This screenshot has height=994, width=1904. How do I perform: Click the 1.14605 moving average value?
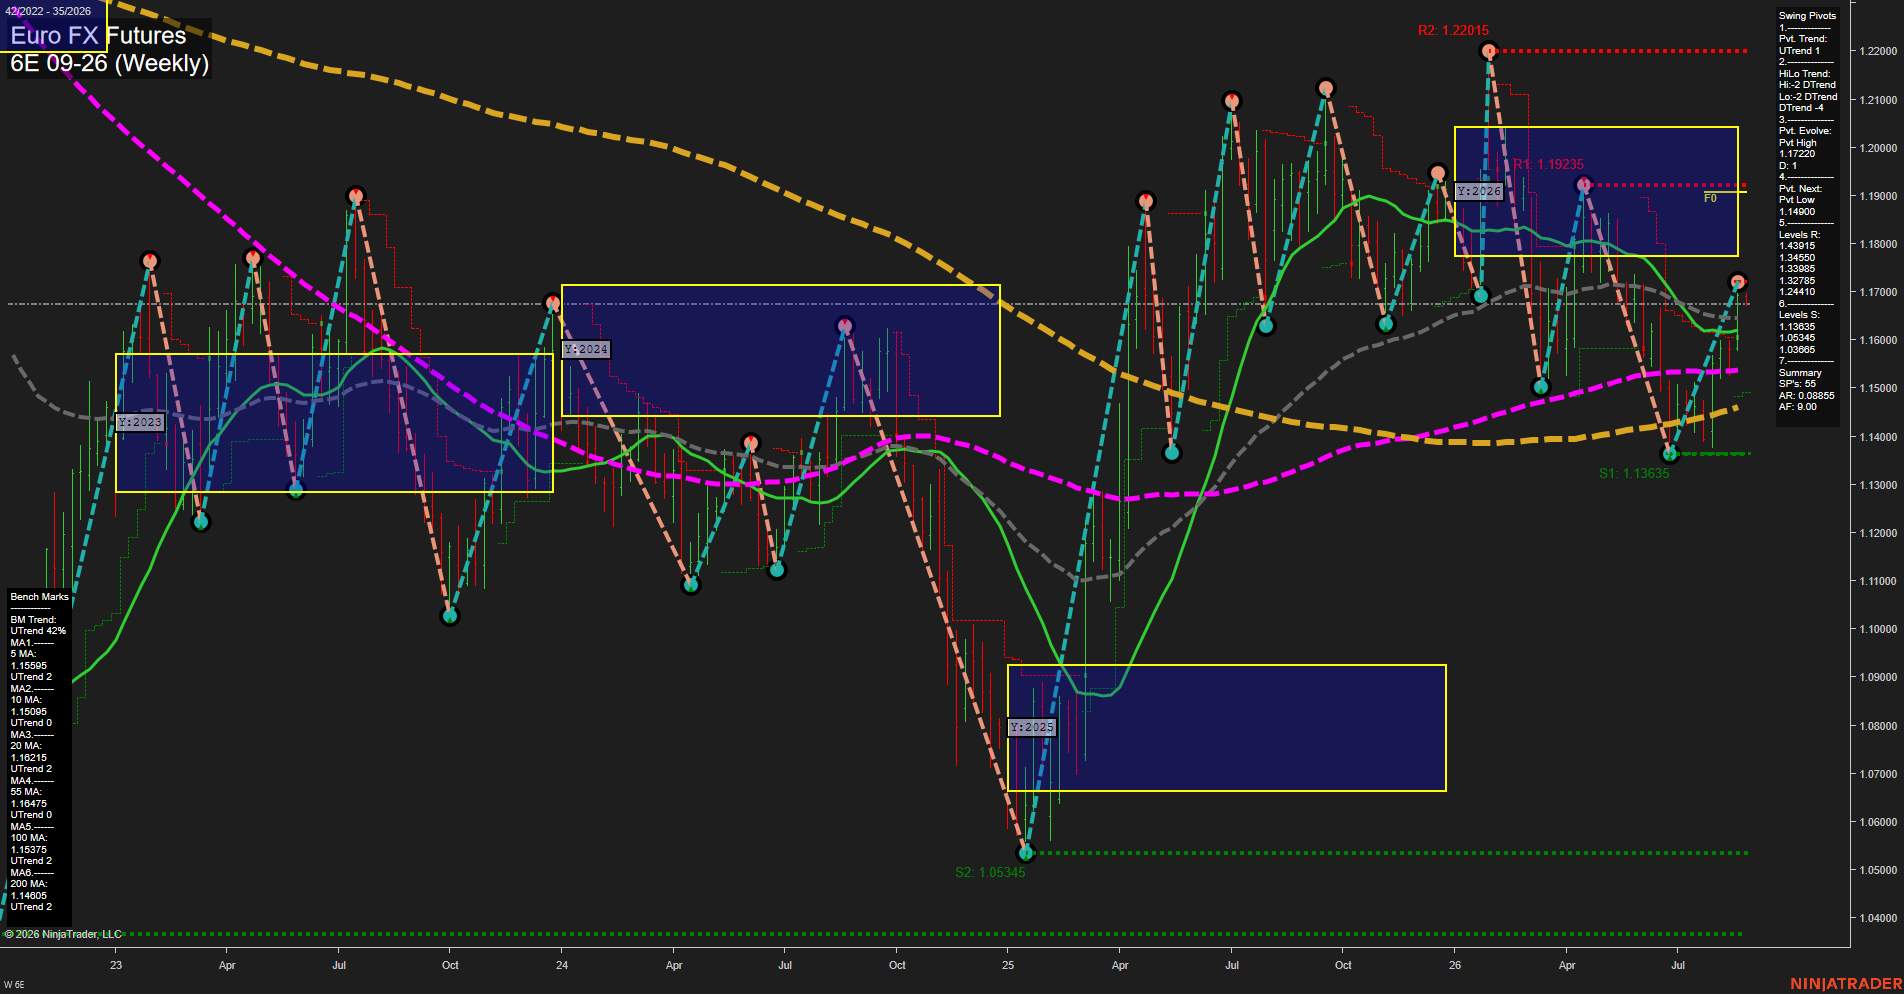29,896
